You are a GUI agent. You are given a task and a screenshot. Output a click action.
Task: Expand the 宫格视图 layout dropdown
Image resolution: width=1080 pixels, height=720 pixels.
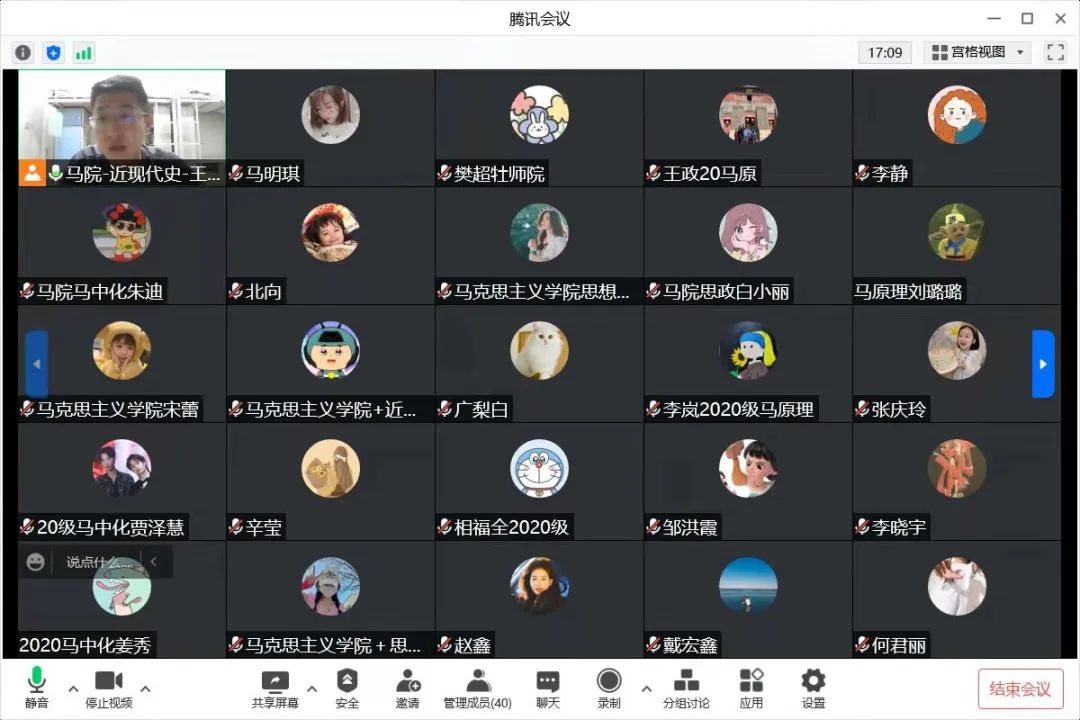tap(977, 52)
